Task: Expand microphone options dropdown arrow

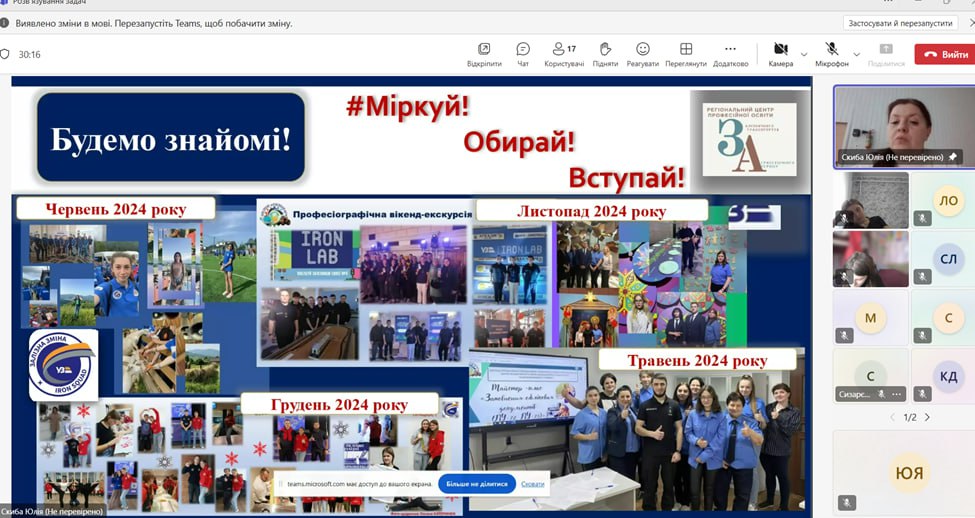Action: (x=856, y=55)
